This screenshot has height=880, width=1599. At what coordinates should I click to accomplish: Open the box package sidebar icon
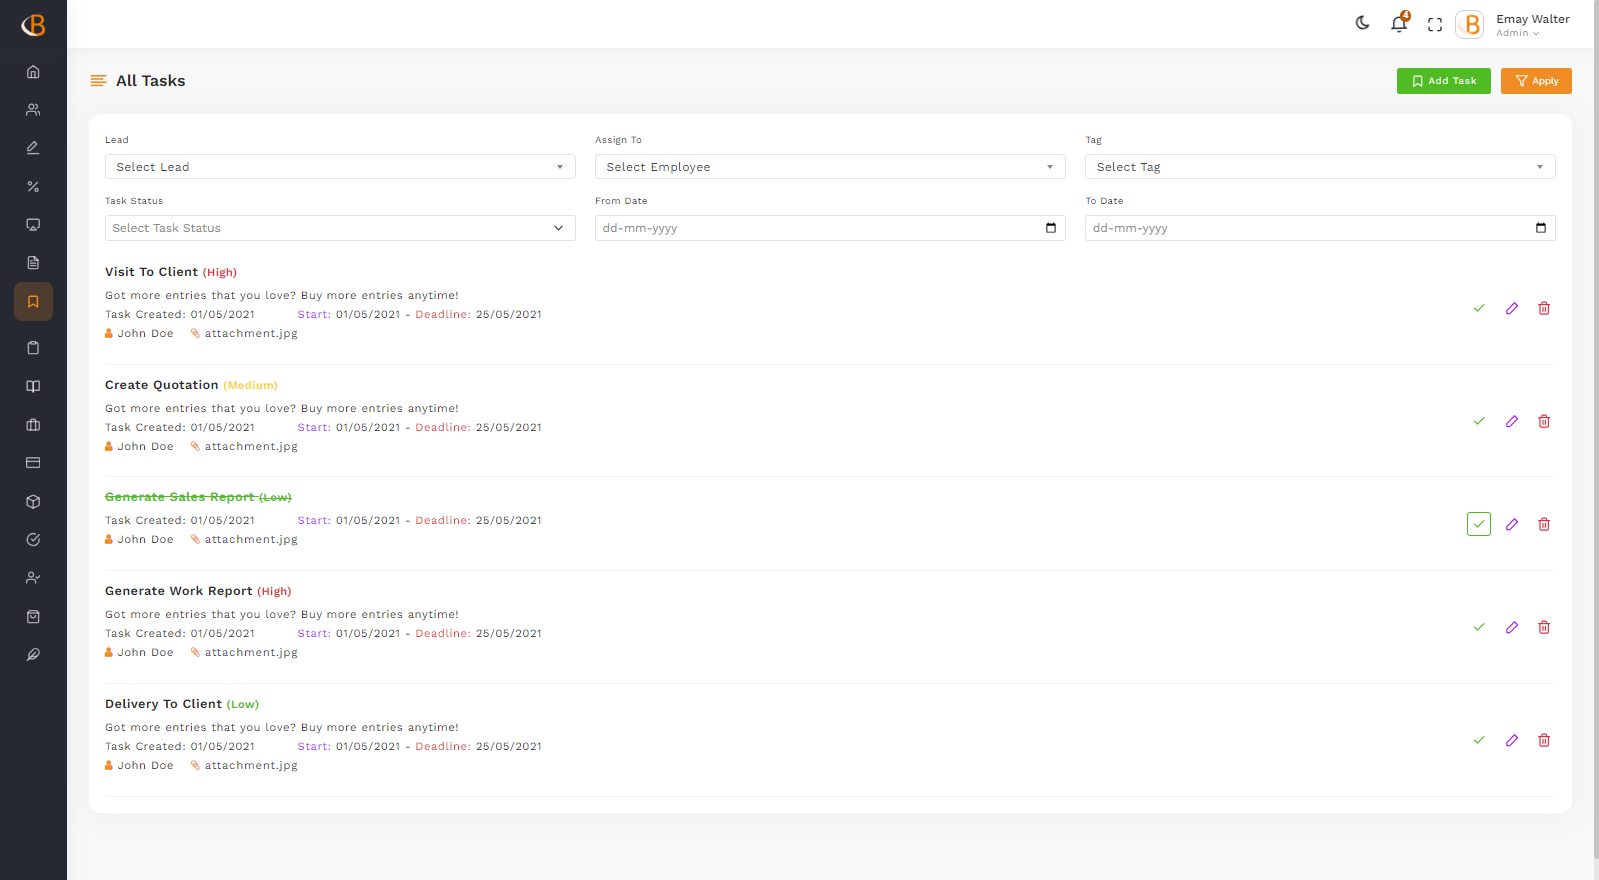33,502
